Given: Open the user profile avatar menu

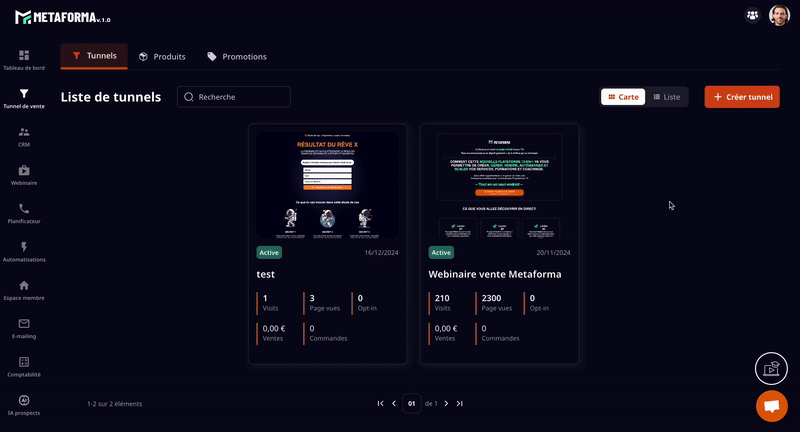Looking at the screenshot, I should pos(779,15).
